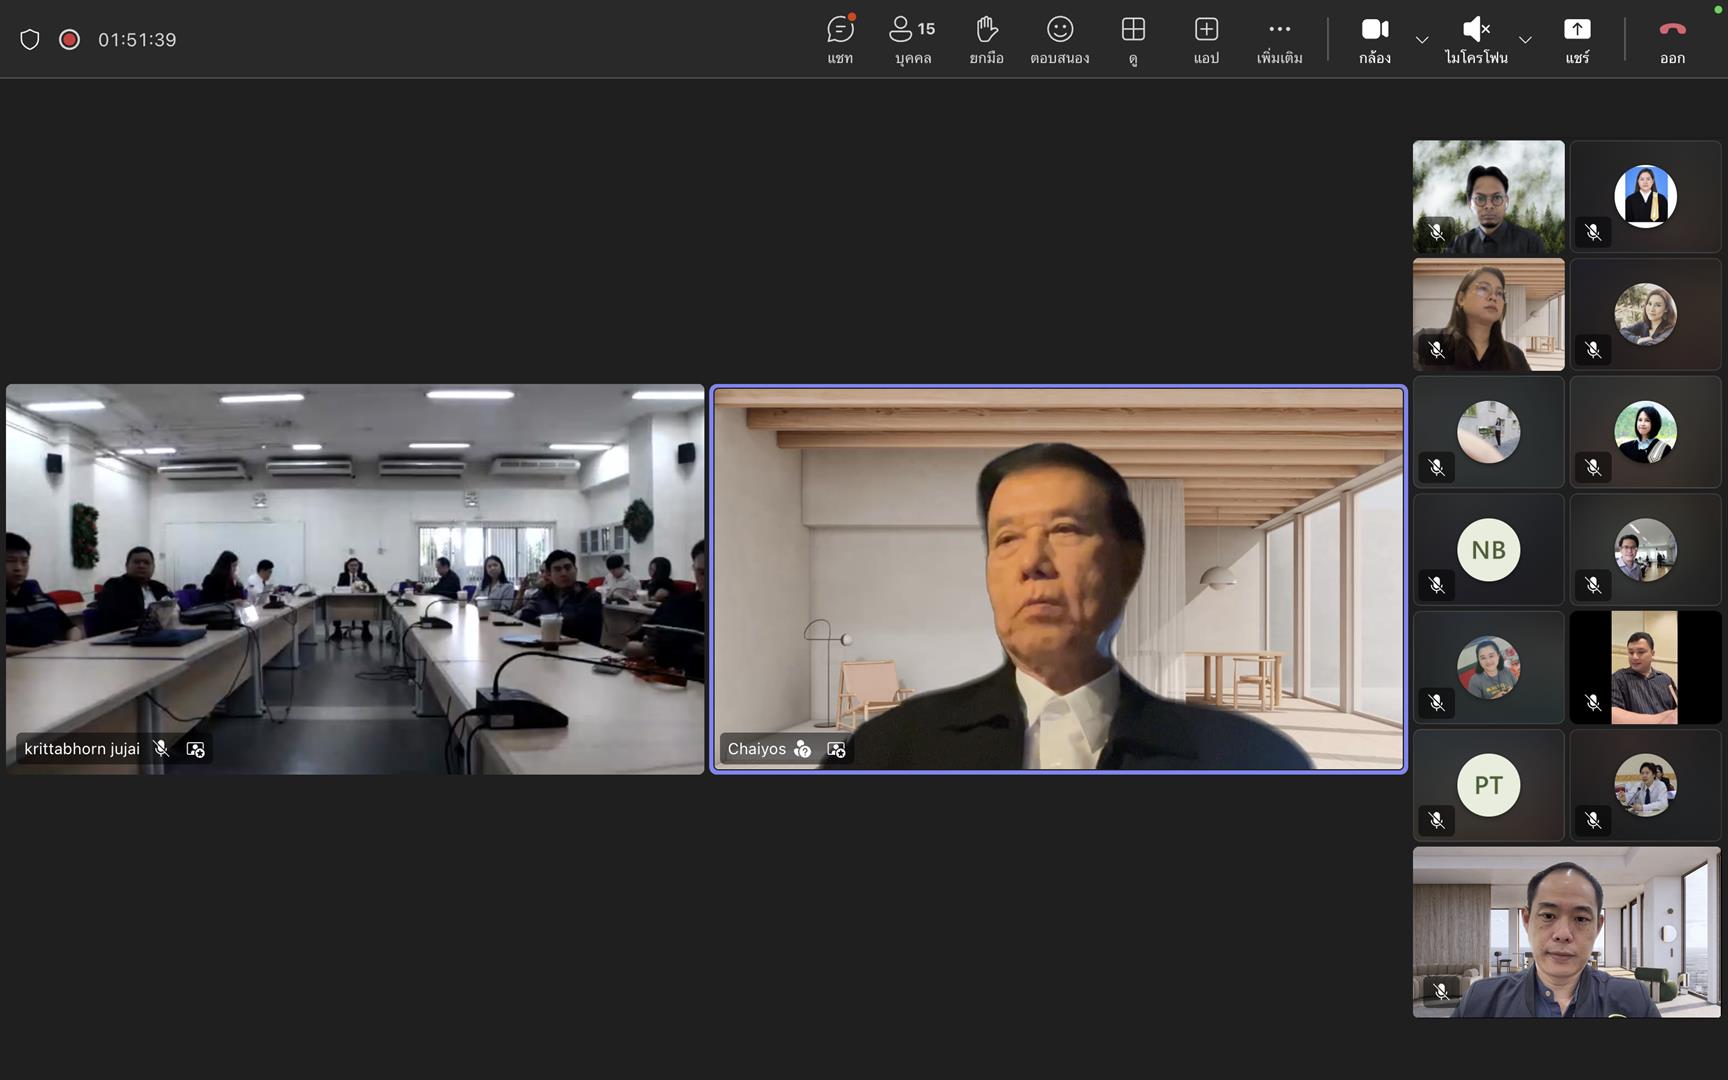The image size is (1728, 1080).
Task: Click the info icon next to Chaiyos's name
Action: tap(803, 749)
